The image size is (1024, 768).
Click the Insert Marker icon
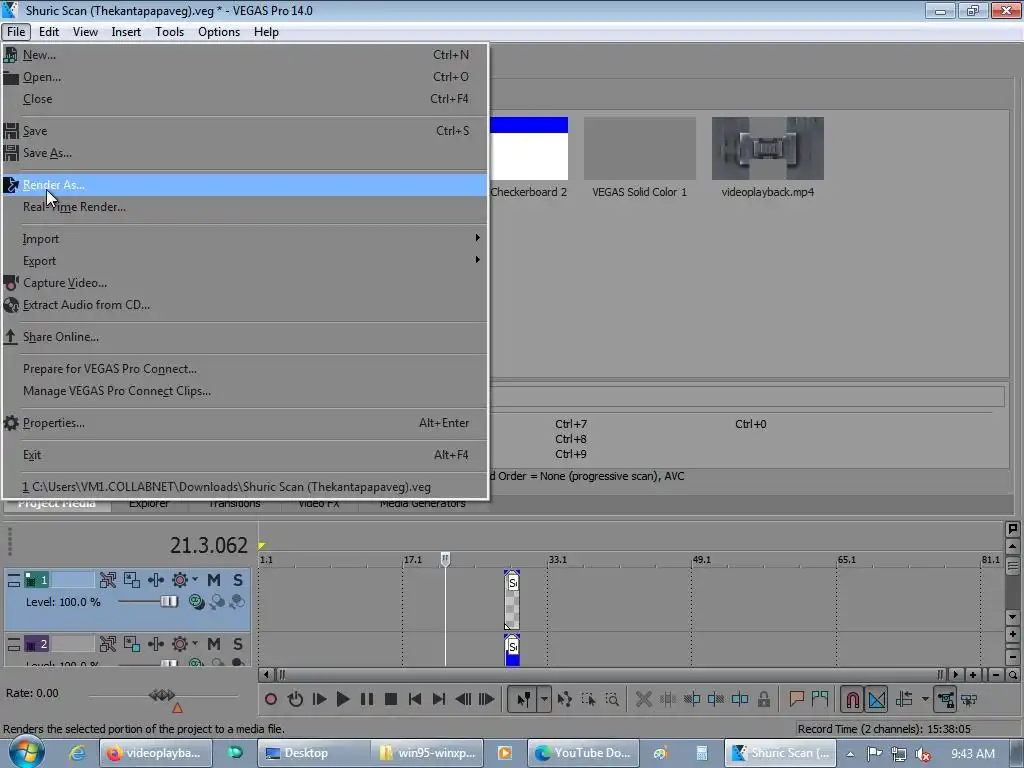pyautogui.click(x=796, y=699)
